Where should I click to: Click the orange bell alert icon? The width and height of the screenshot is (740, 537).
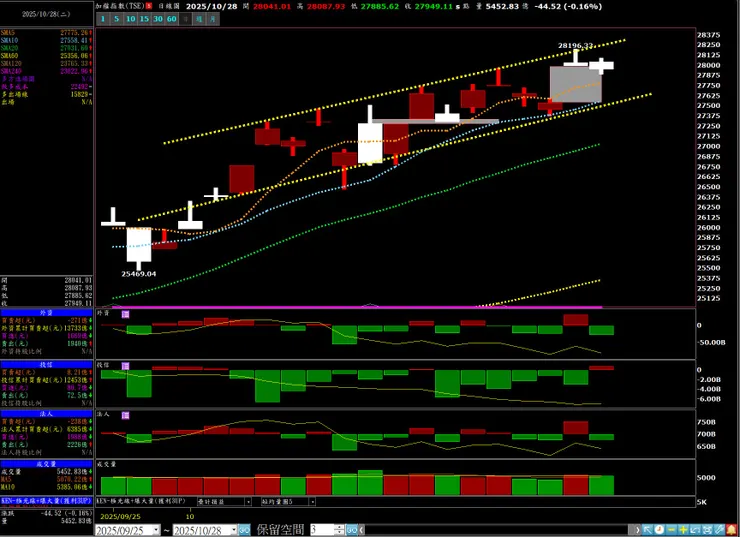[x=732, y=530]
